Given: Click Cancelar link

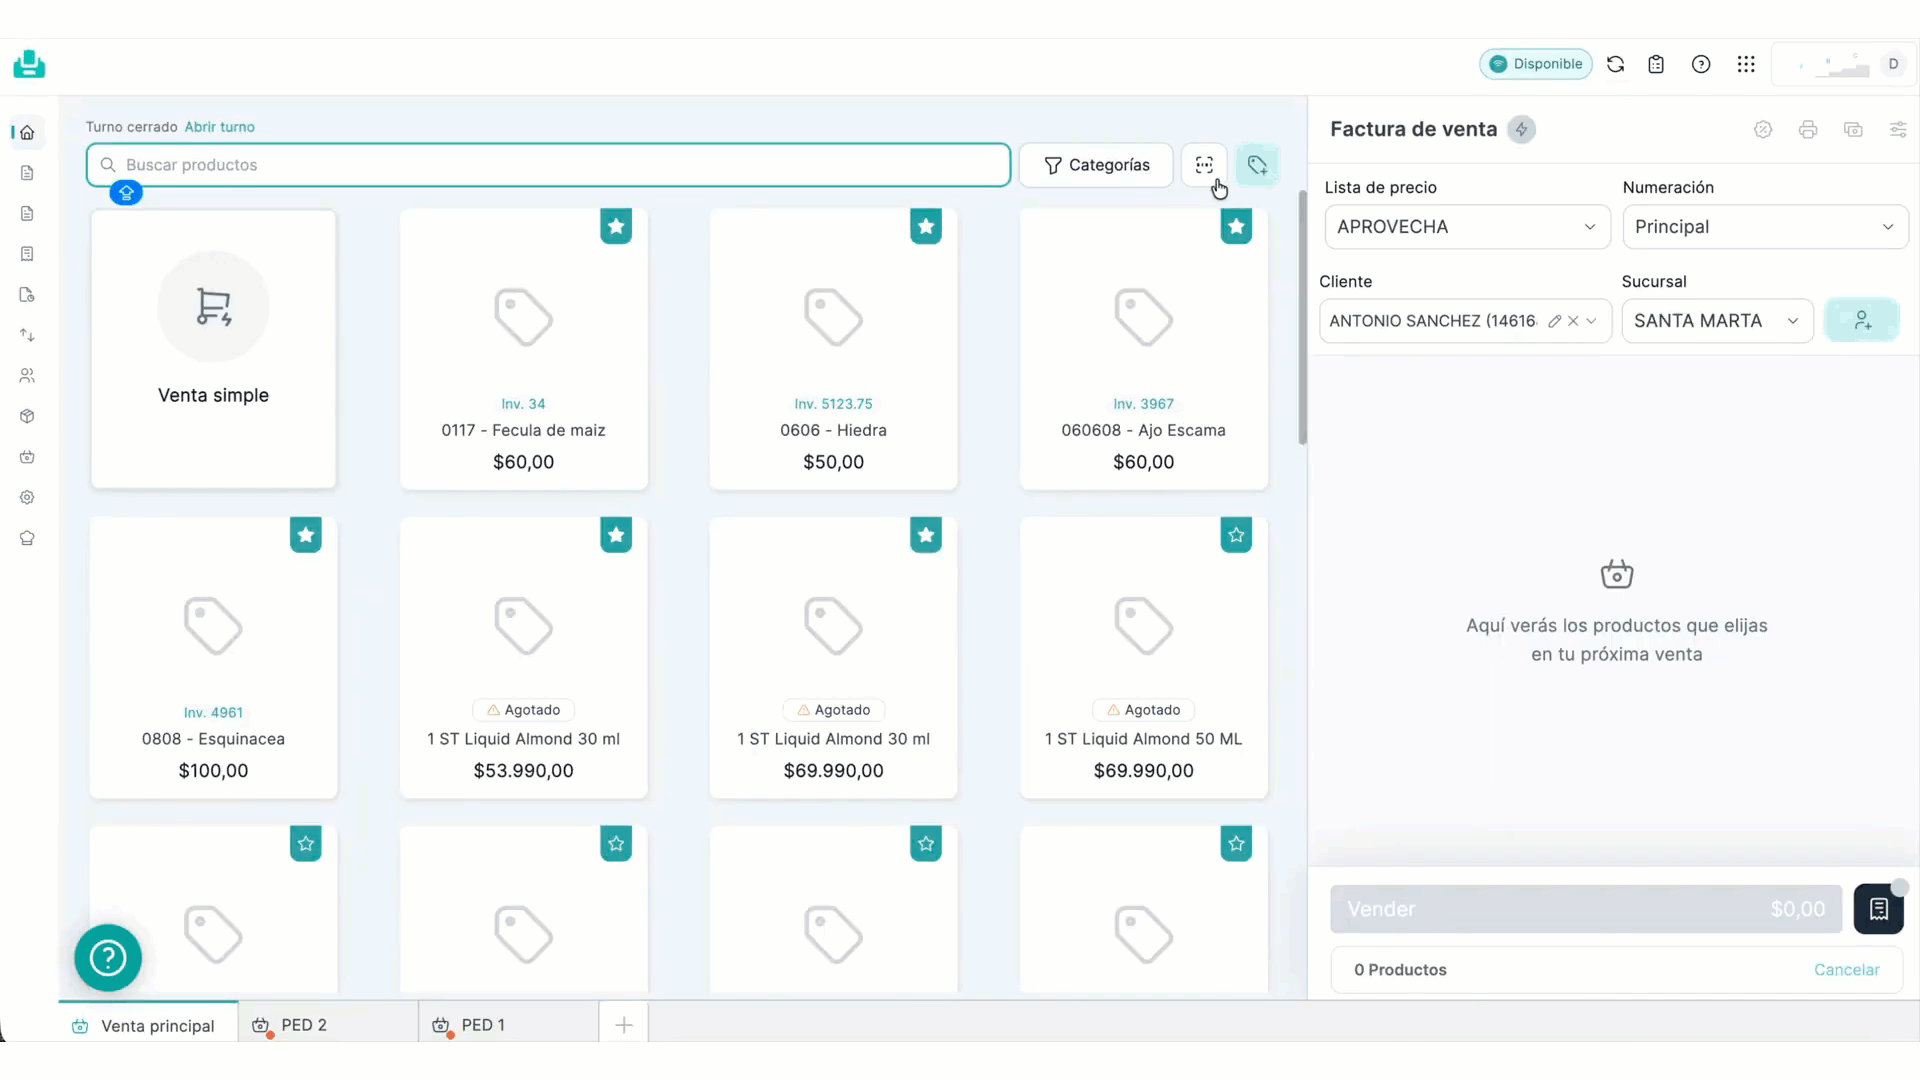Looking at the screenshot, I should [x=1846, y=970].
